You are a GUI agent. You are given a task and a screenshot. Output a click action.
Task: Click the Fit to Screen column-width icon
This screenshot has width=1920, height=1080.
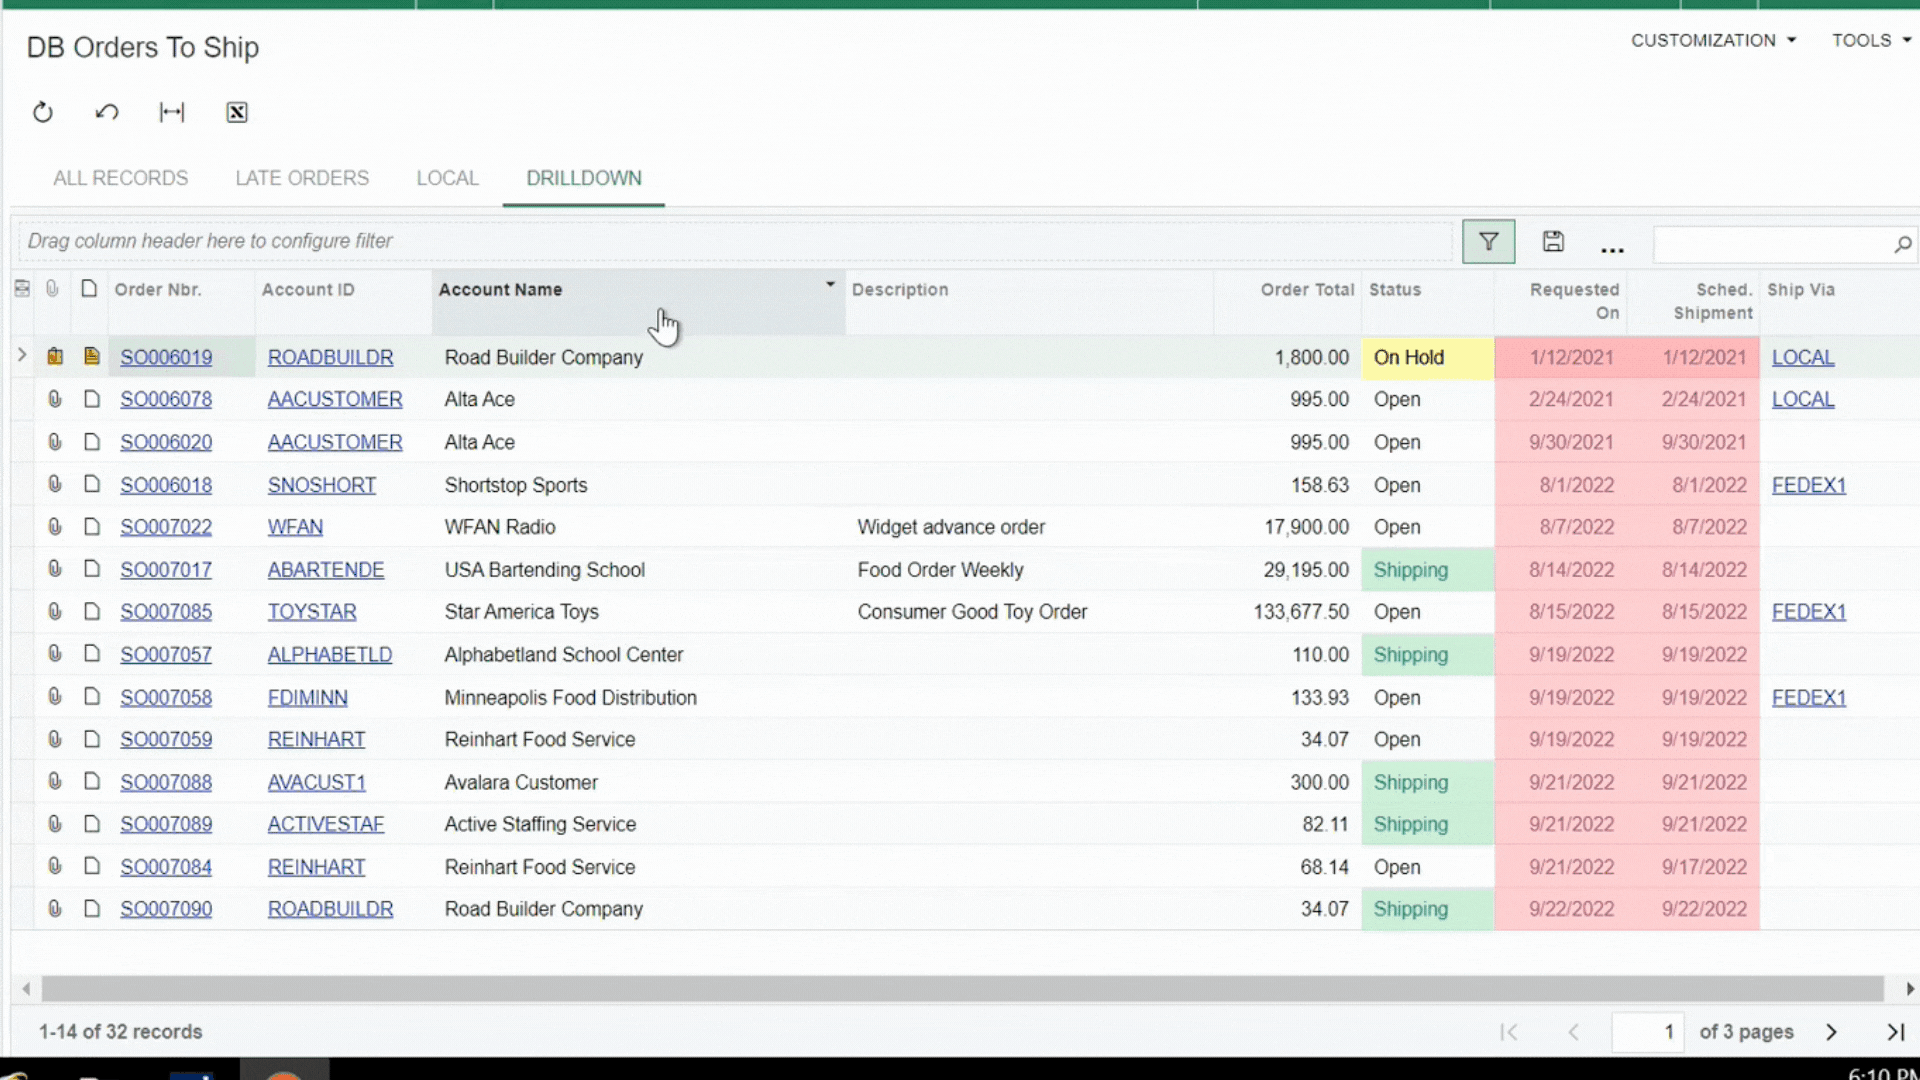coord(172,112)
